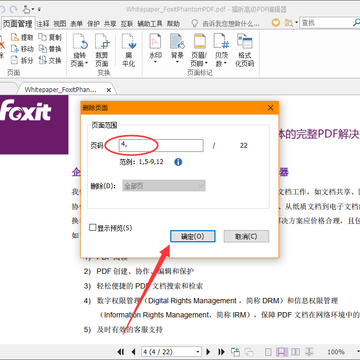Click the page range input field

pos(161,145)
